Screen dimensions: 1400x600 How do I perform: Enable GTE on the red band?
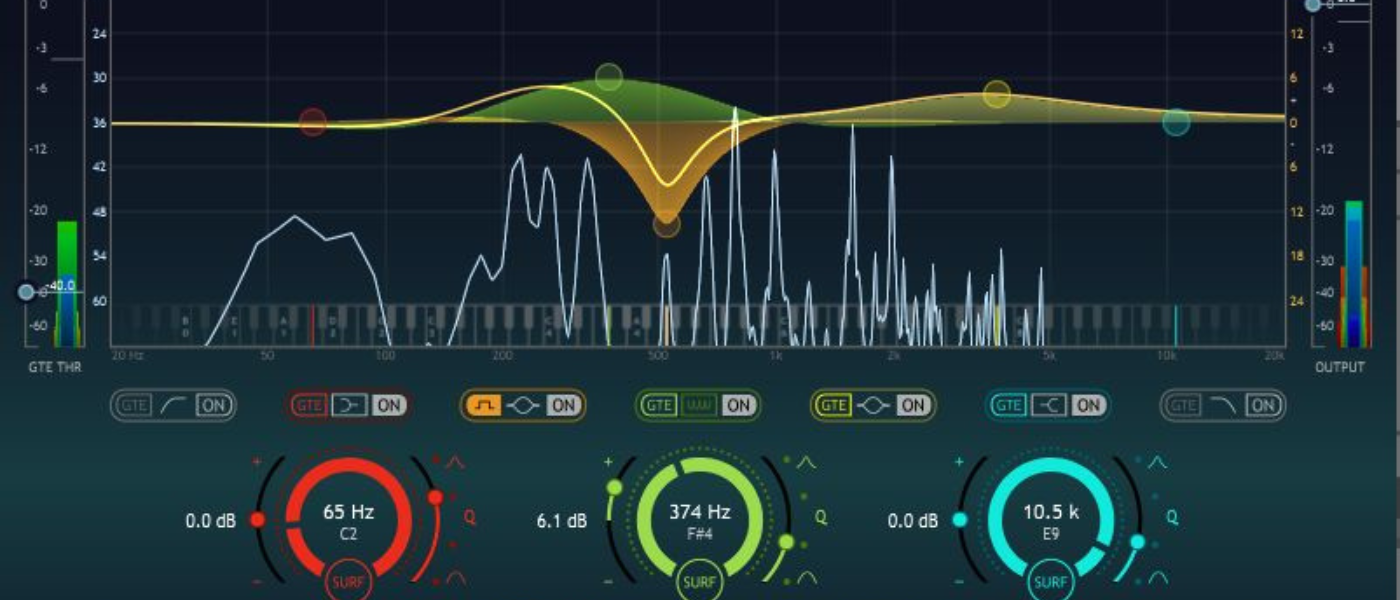(x=308, y=405)
